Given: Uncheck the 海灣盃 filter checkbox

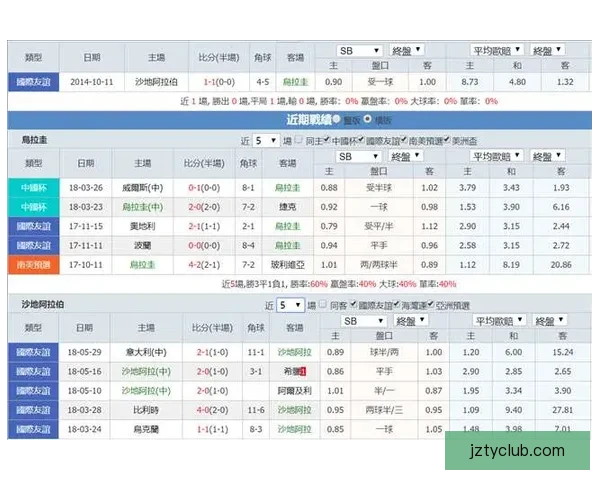Looking at the screenshot, I should pyautogui.click(x=396, y=304).
